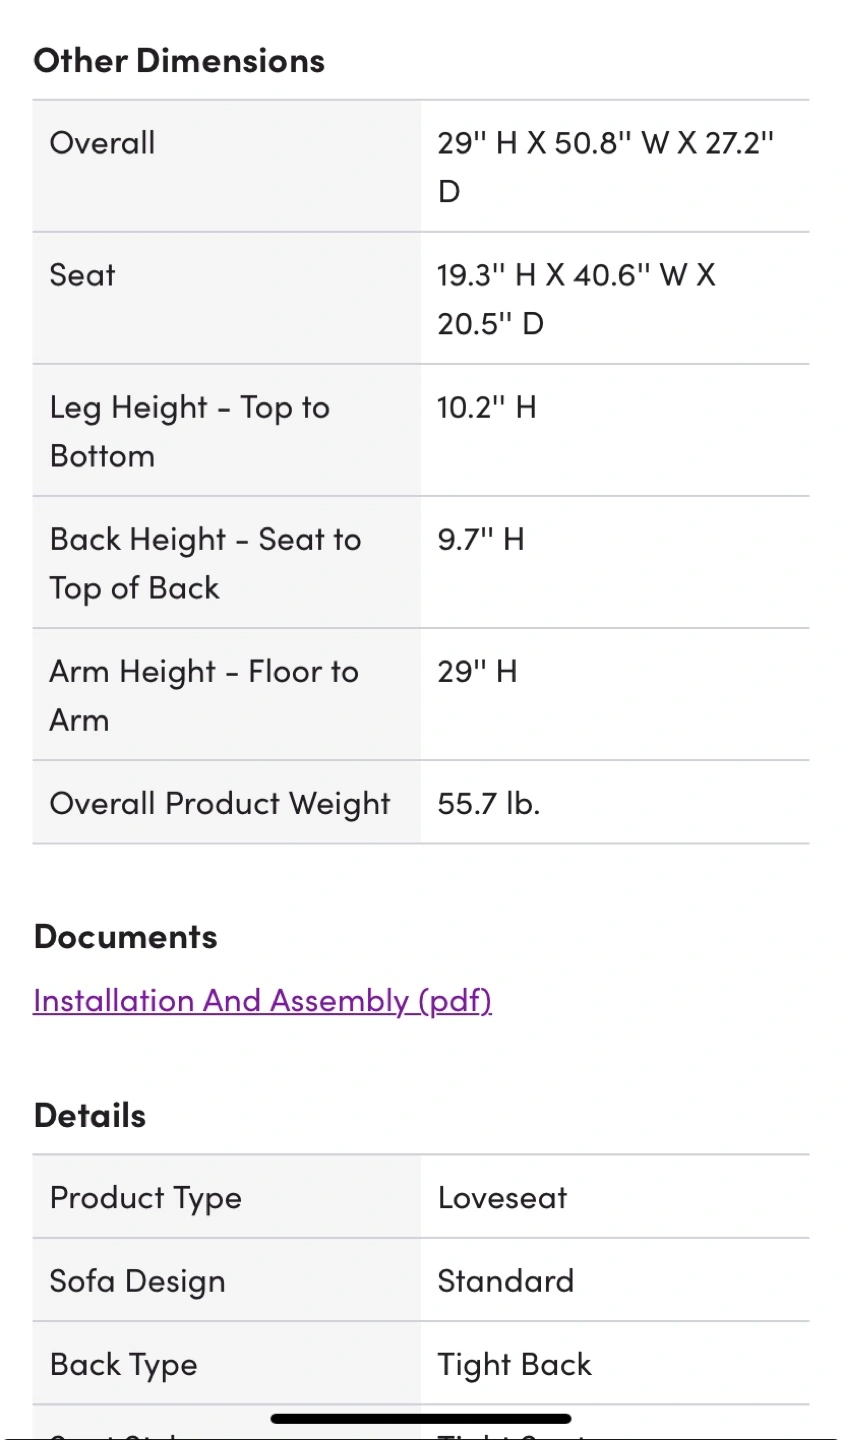Tap the Other Dimensions heading
842x1440 pixels.
[179, 61]
